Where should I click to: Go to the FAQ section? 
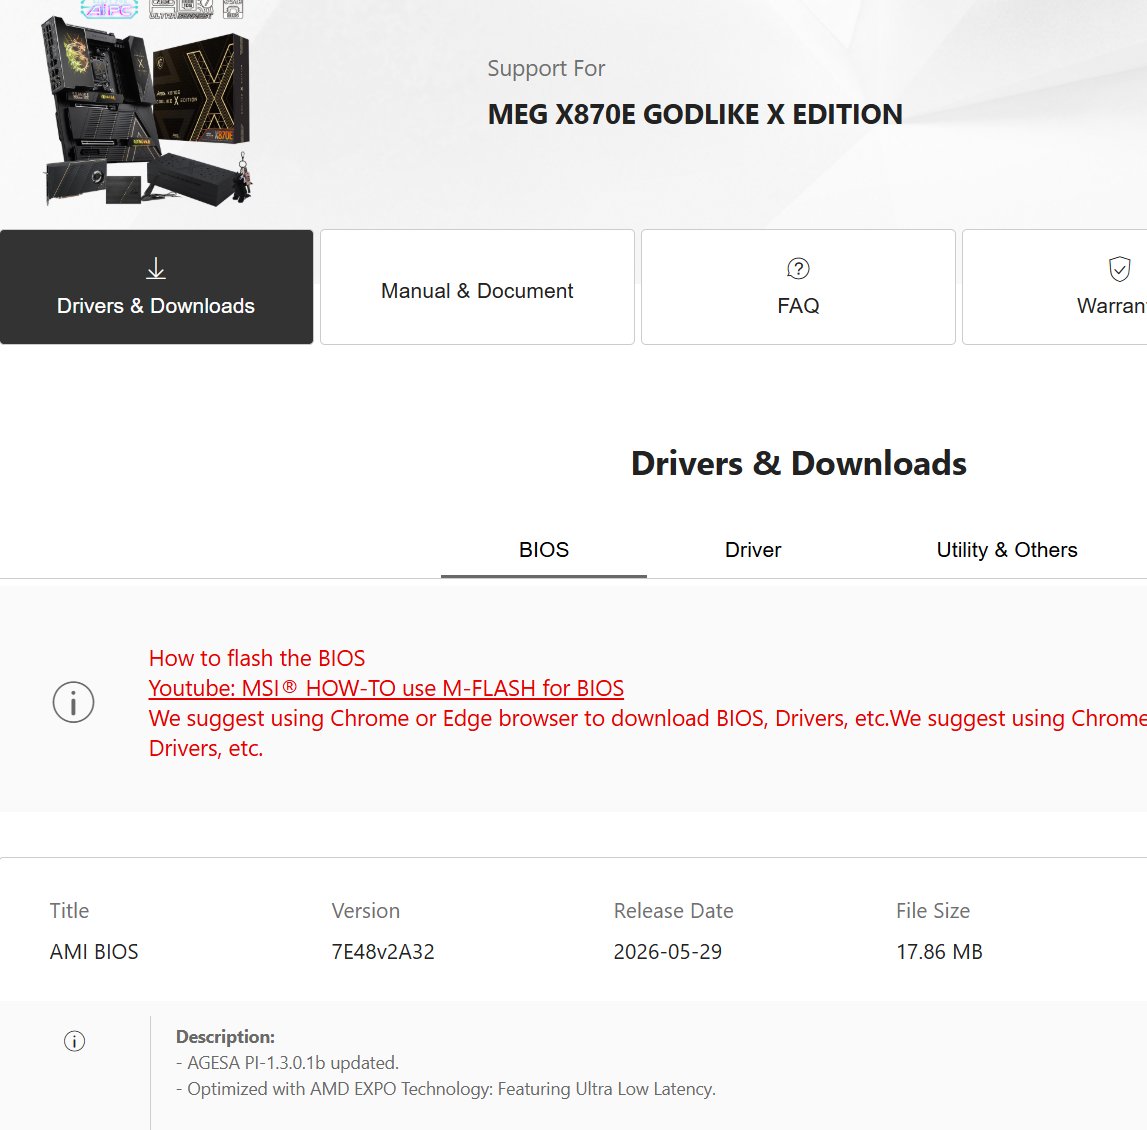(x=798, y=287)
